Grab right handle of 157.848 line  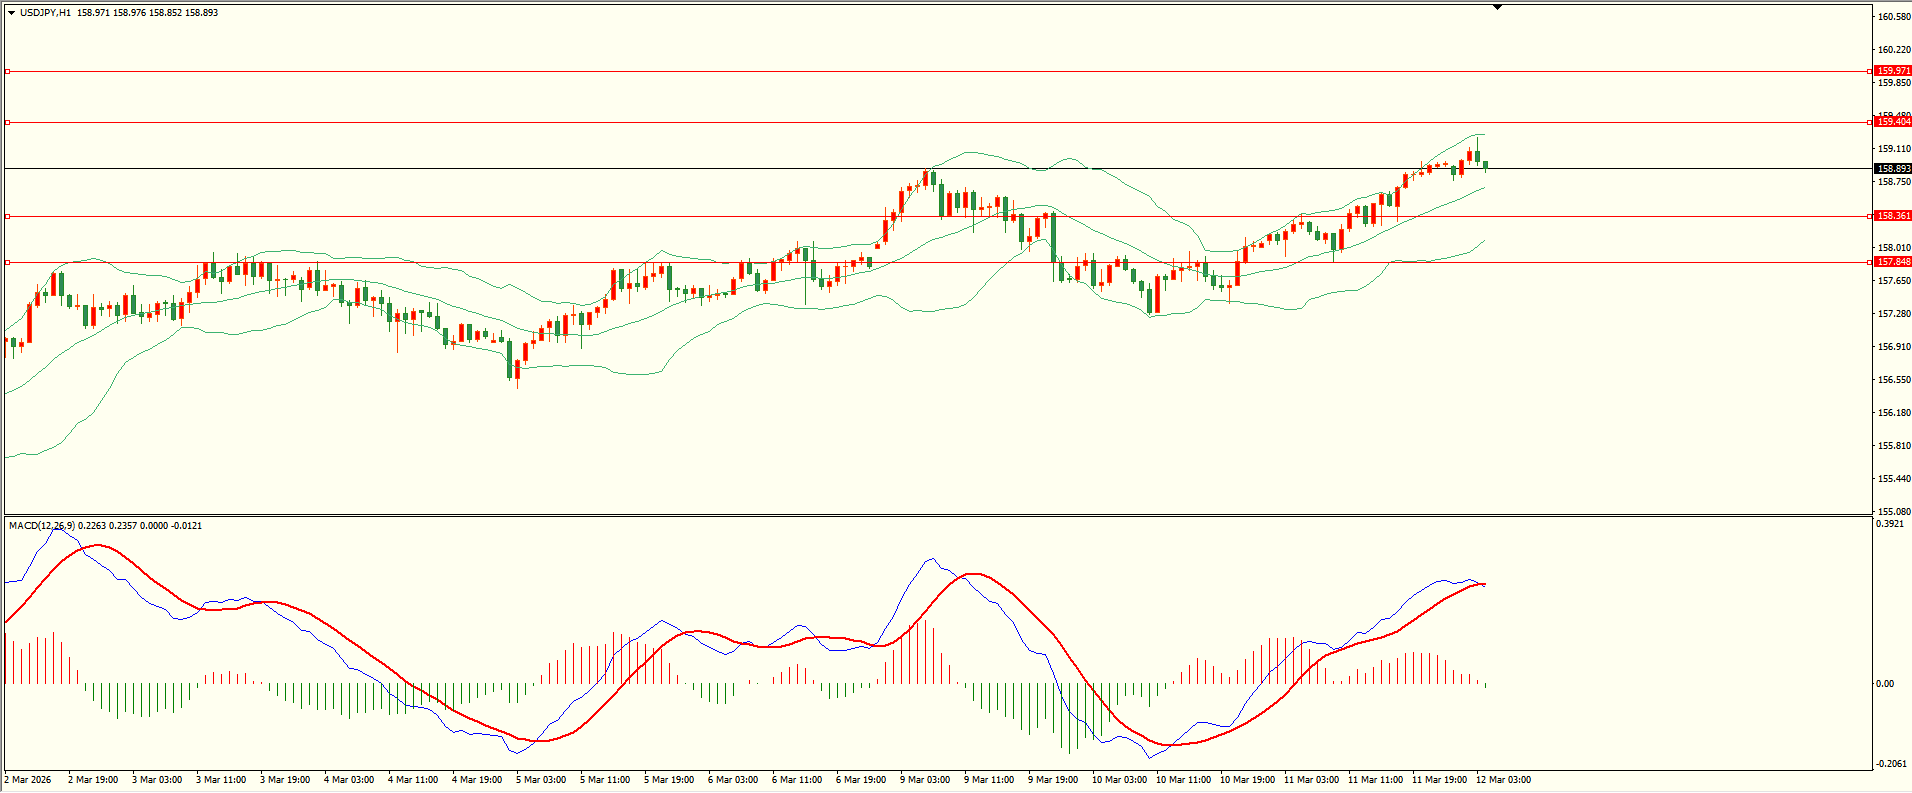point(1869,262)
